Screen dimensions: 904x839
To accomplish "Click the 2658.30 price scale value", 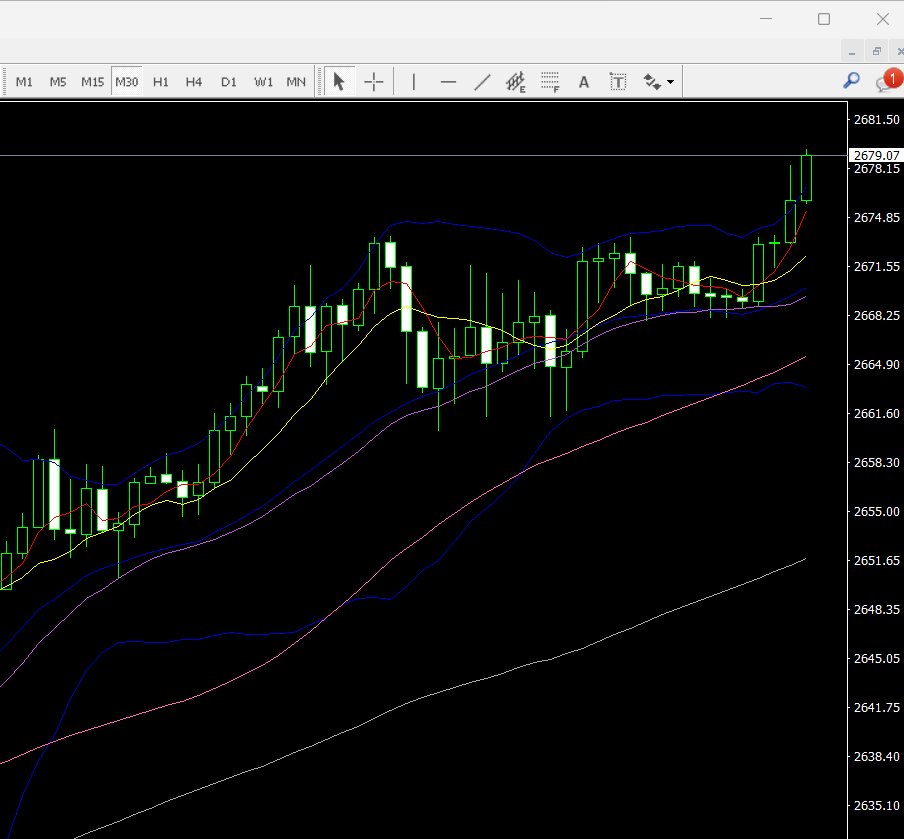I will click(x=876, y=462).
